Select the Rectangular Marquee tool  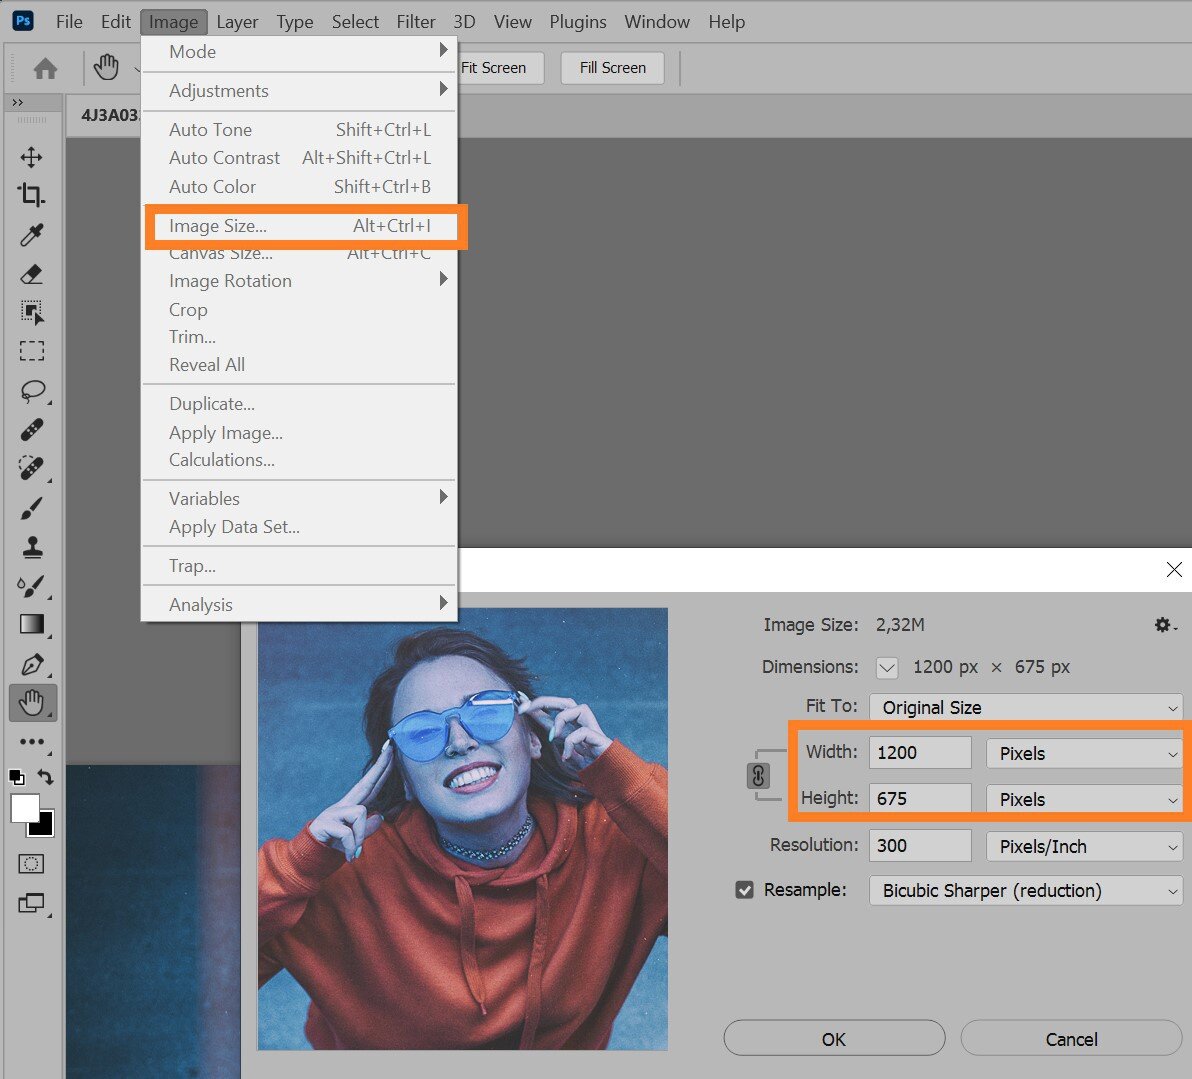(31, 351)
